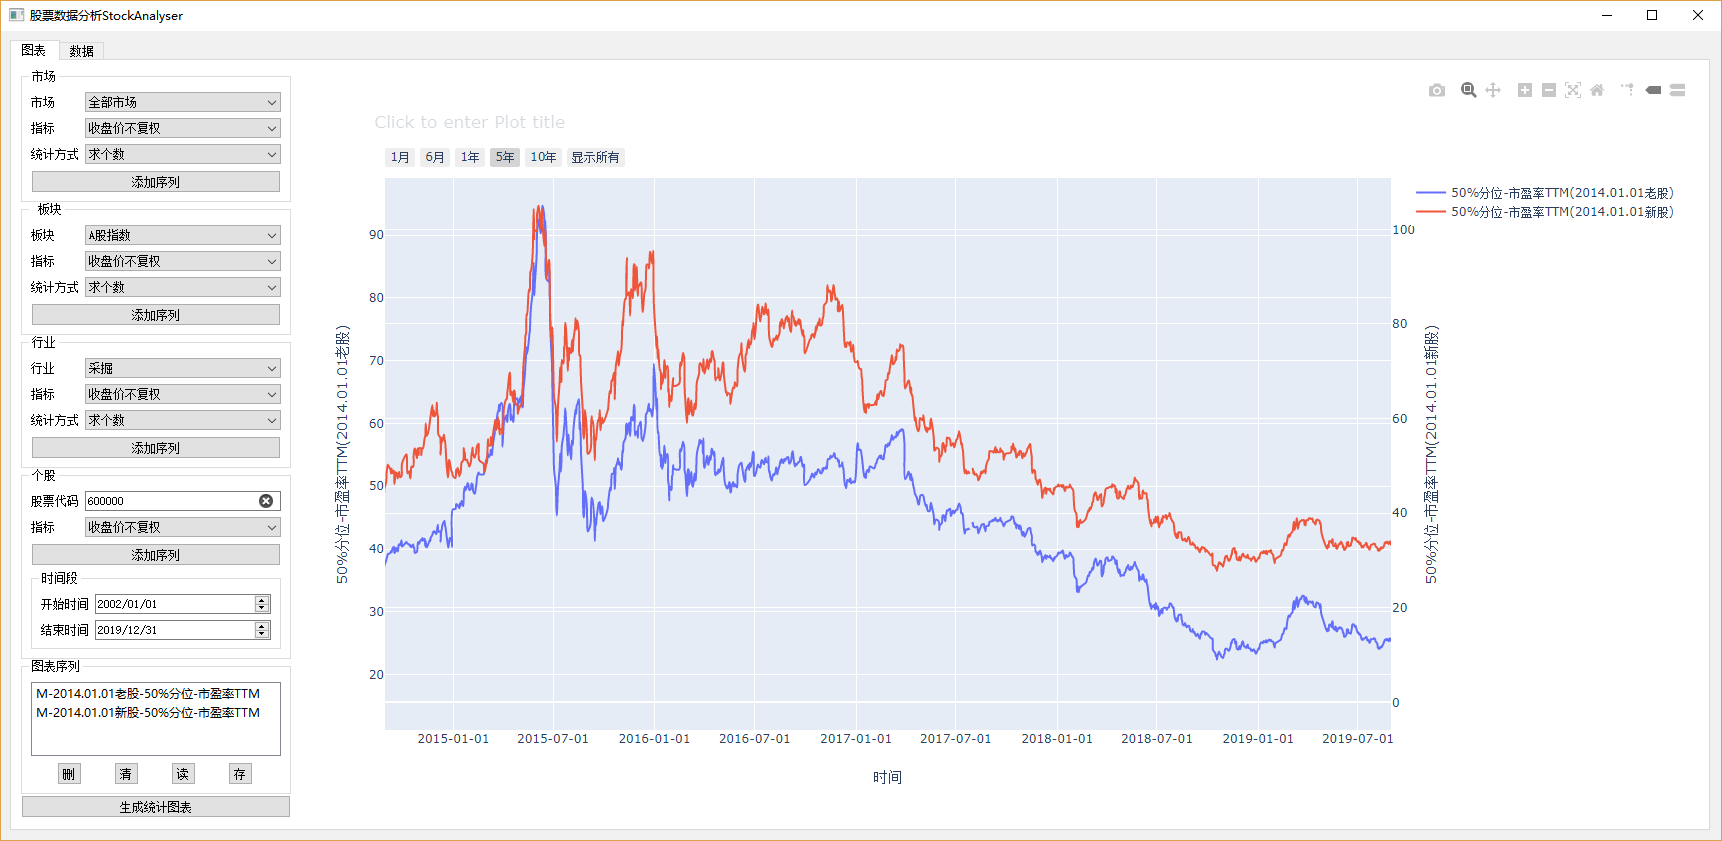Click 添加序列 button in the 个股 section
The image size is (1722, 841).
click(156, 555)
